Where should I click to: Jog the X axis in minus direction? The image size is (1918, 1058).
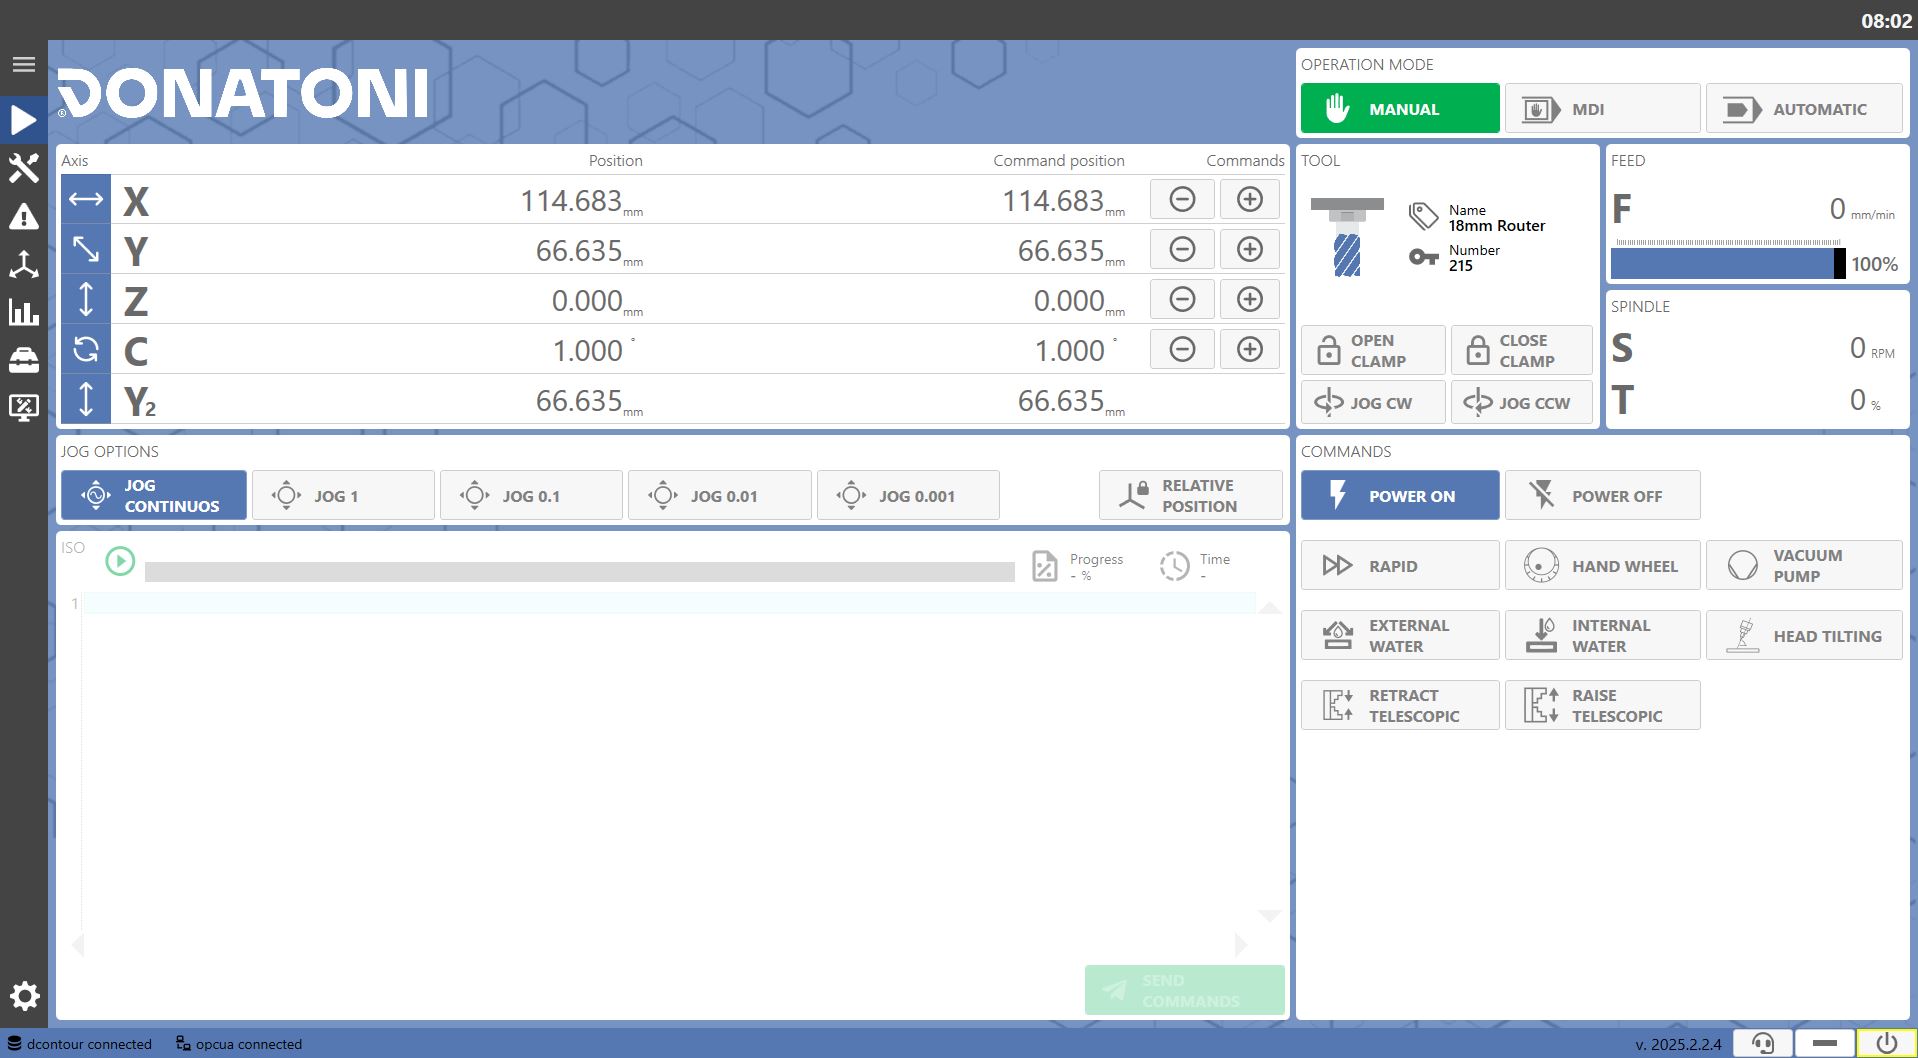[x=1182, y=200]
